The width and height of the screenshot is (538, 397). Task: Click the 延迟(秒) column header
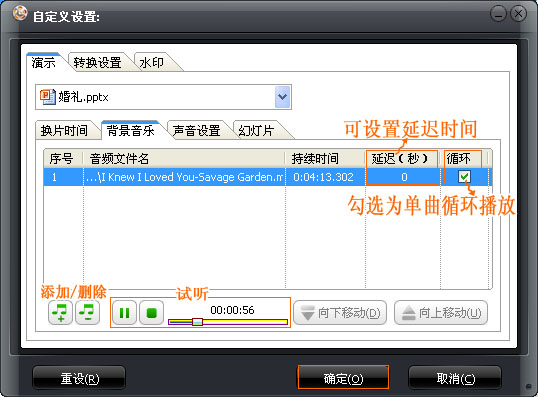click(x=402, y=159)
